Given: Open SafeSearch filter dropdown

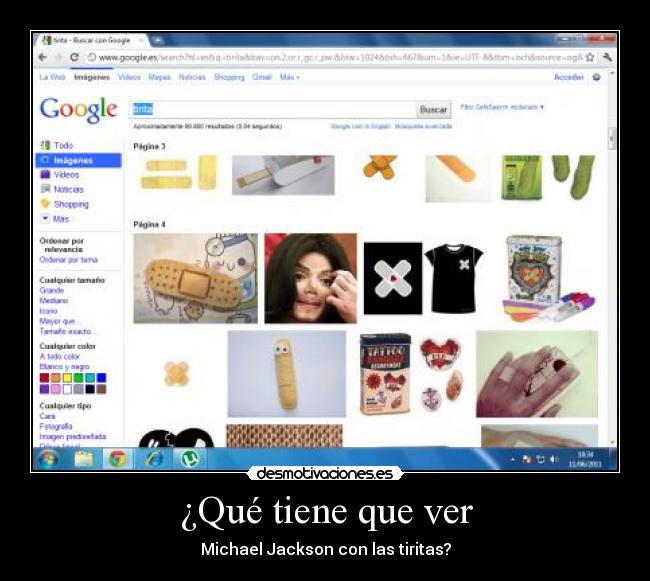Looking at the screenshot, I should (502, 107).
